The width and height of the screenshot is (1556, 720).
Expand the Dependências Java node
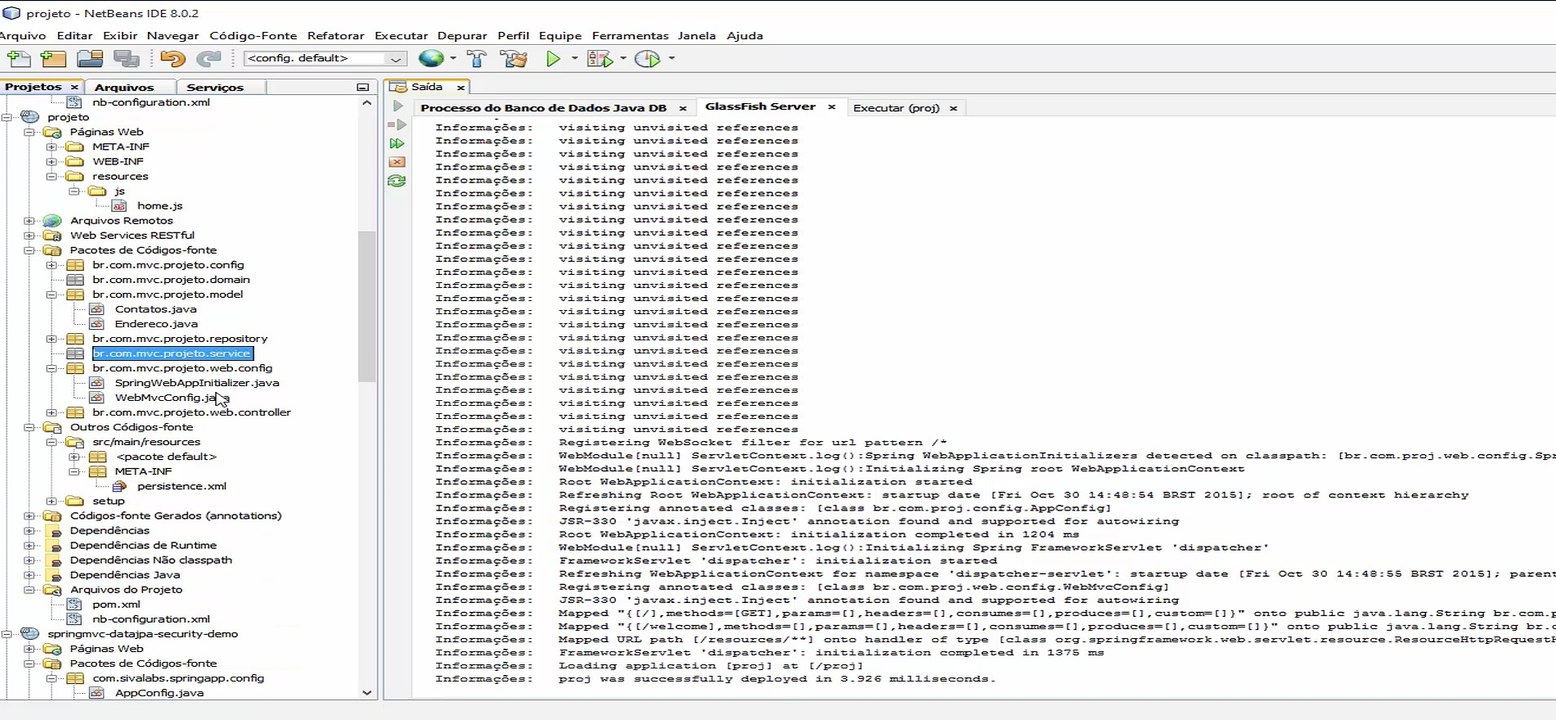pos(29,575)
